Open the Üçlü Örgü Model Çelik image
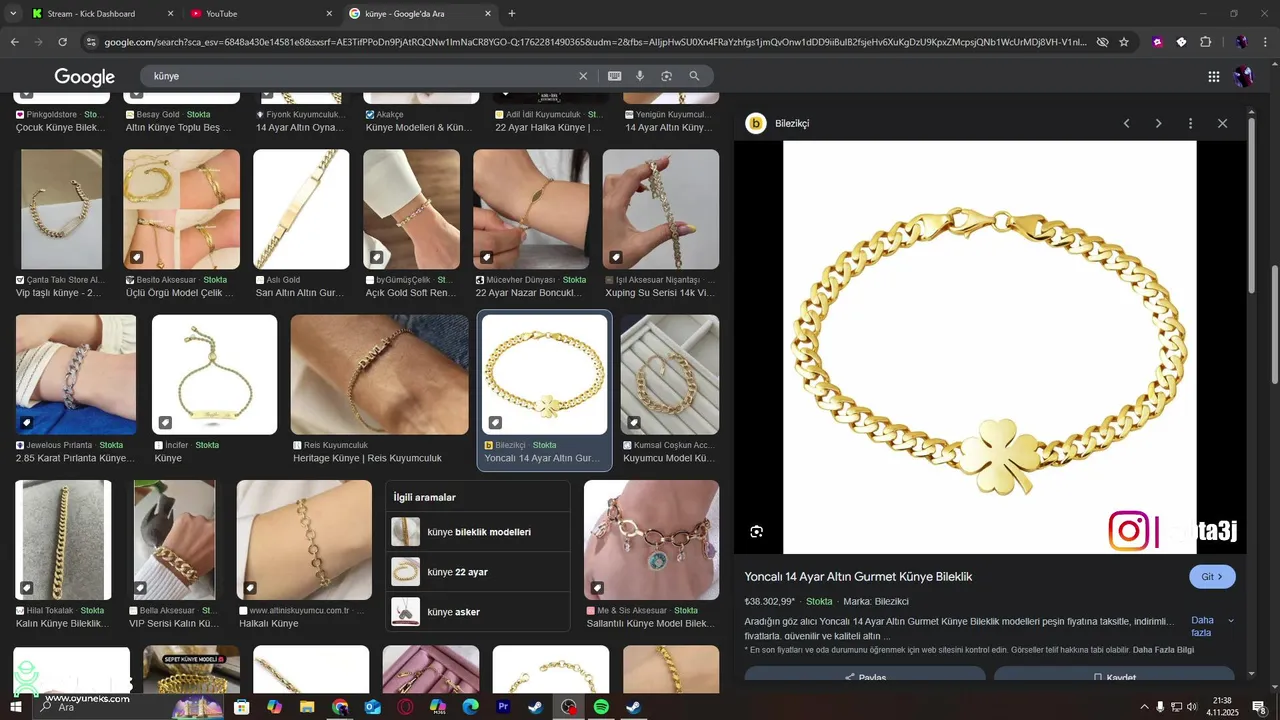Screen dimensions: 1280x720 (x=181, y=209)
